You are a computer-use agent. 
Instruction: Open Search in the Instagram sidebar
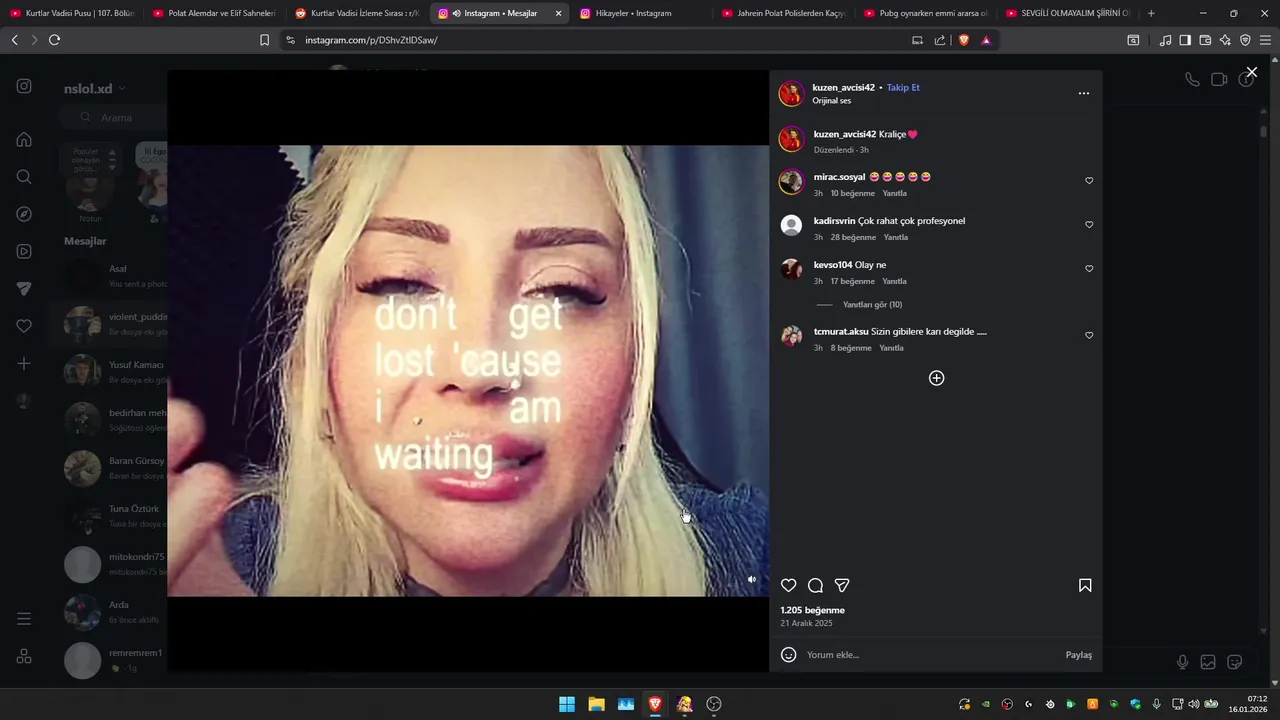pos(24,176)
